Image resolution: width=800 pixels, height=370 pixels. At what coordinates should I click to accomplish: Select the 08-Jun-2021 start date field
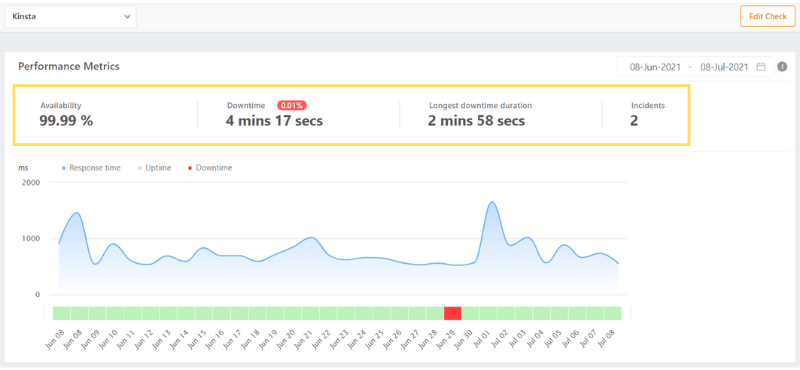click(655, 67)
